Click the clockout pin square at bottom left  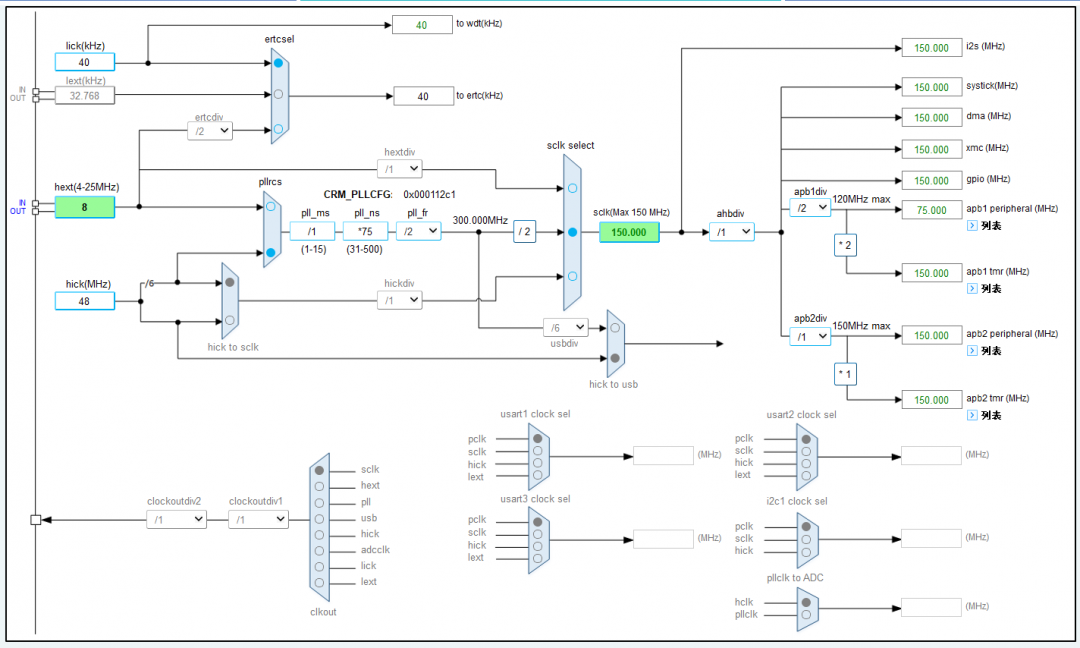point(37,518)
